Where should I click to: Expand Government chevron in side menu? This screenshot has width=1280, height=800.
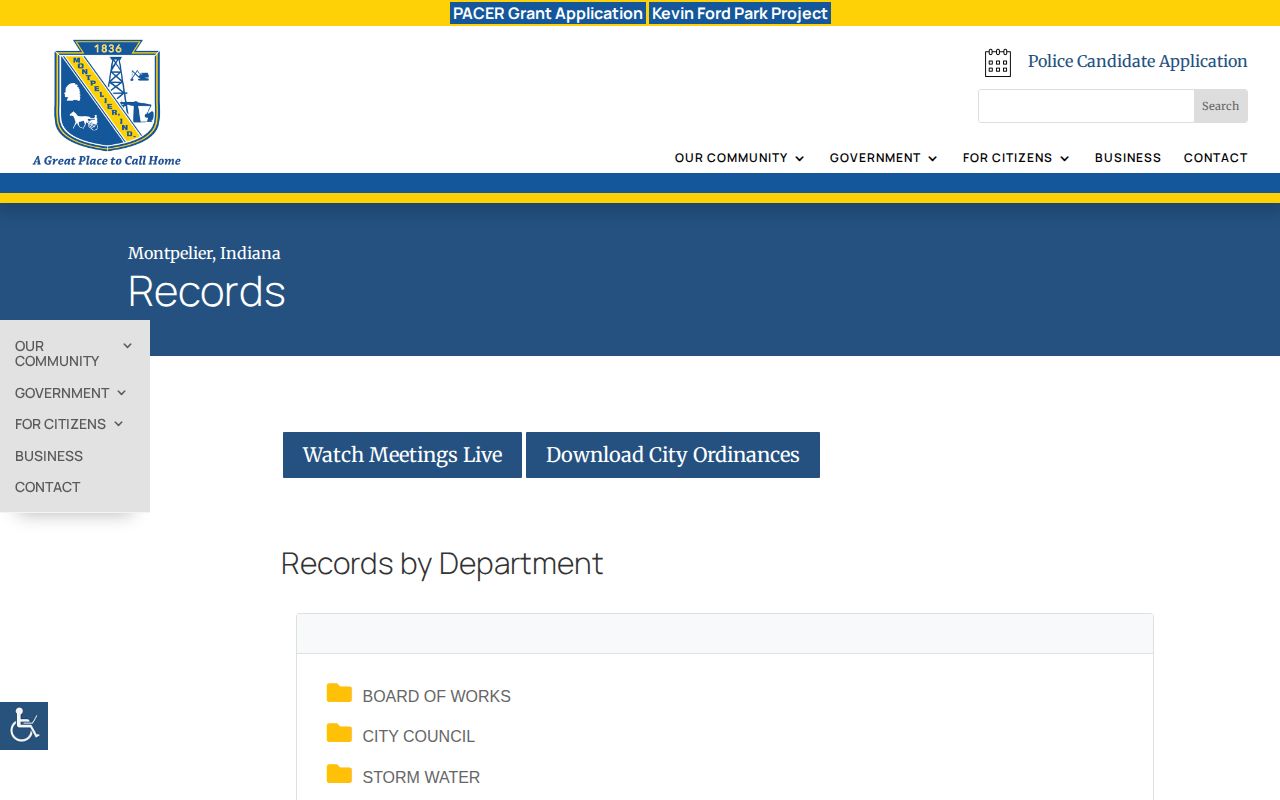point(121,393)
